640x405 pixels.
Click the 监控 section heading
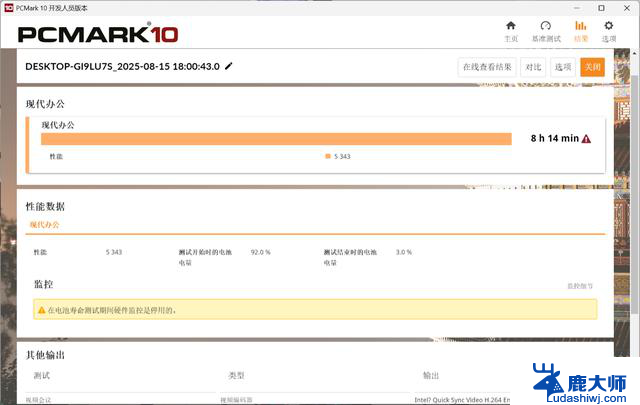43,284
